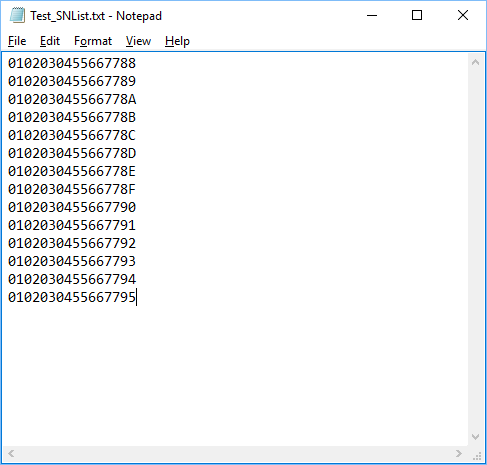Open the Edit menu
487x465 pixels.
click(50, 41)
